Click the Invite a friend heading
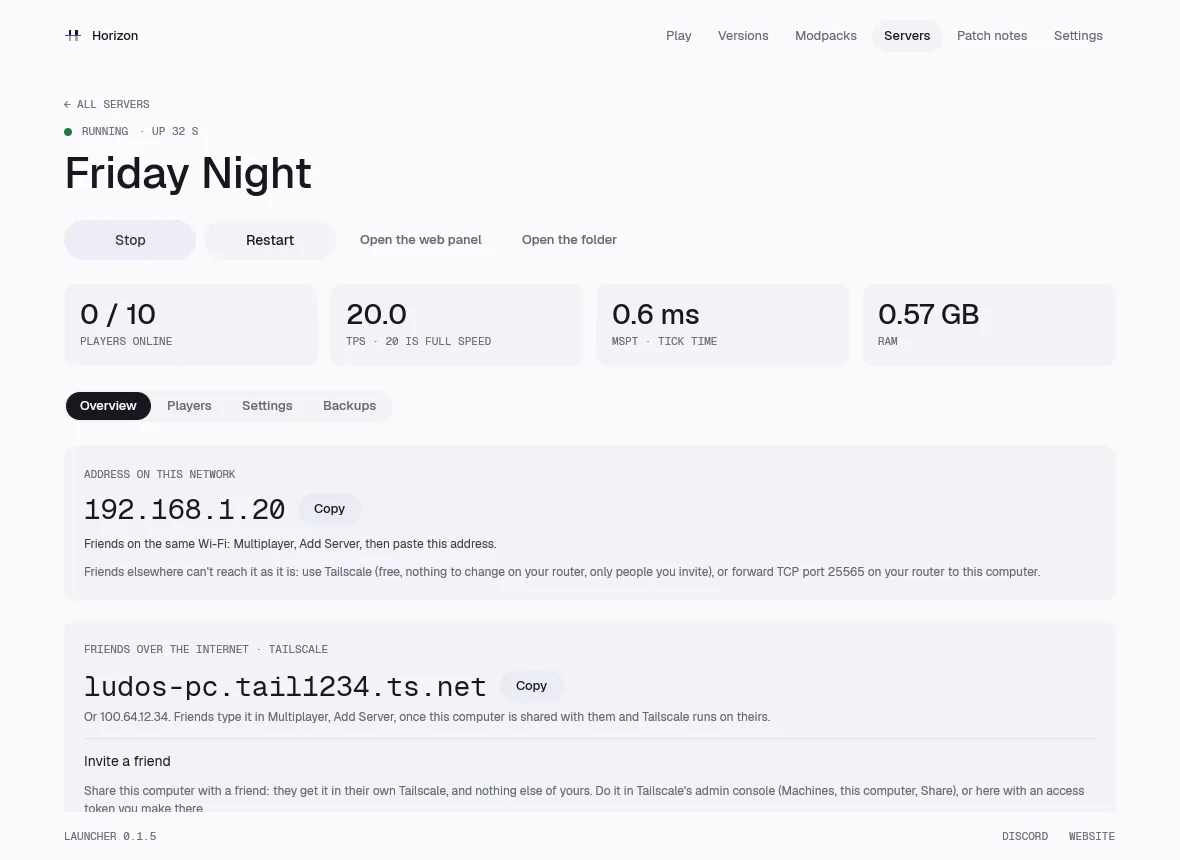Screen dimensions: 1180x860 tap(127, 761)
